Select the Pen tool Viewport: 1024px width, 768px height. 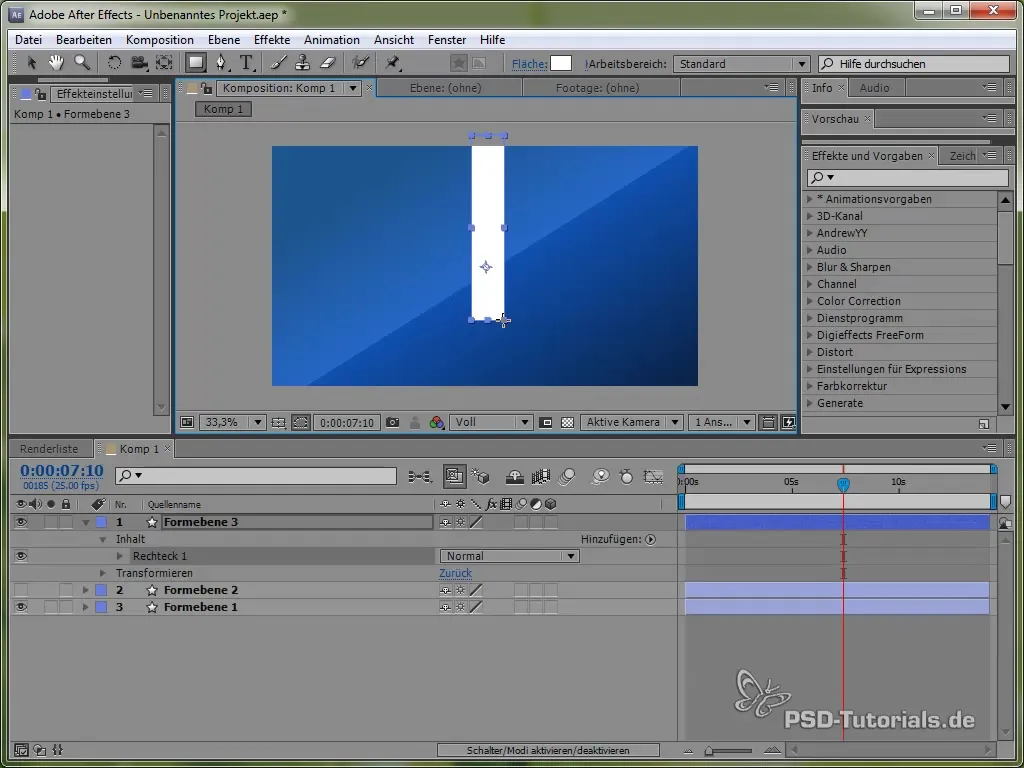[x=222, y=63]
